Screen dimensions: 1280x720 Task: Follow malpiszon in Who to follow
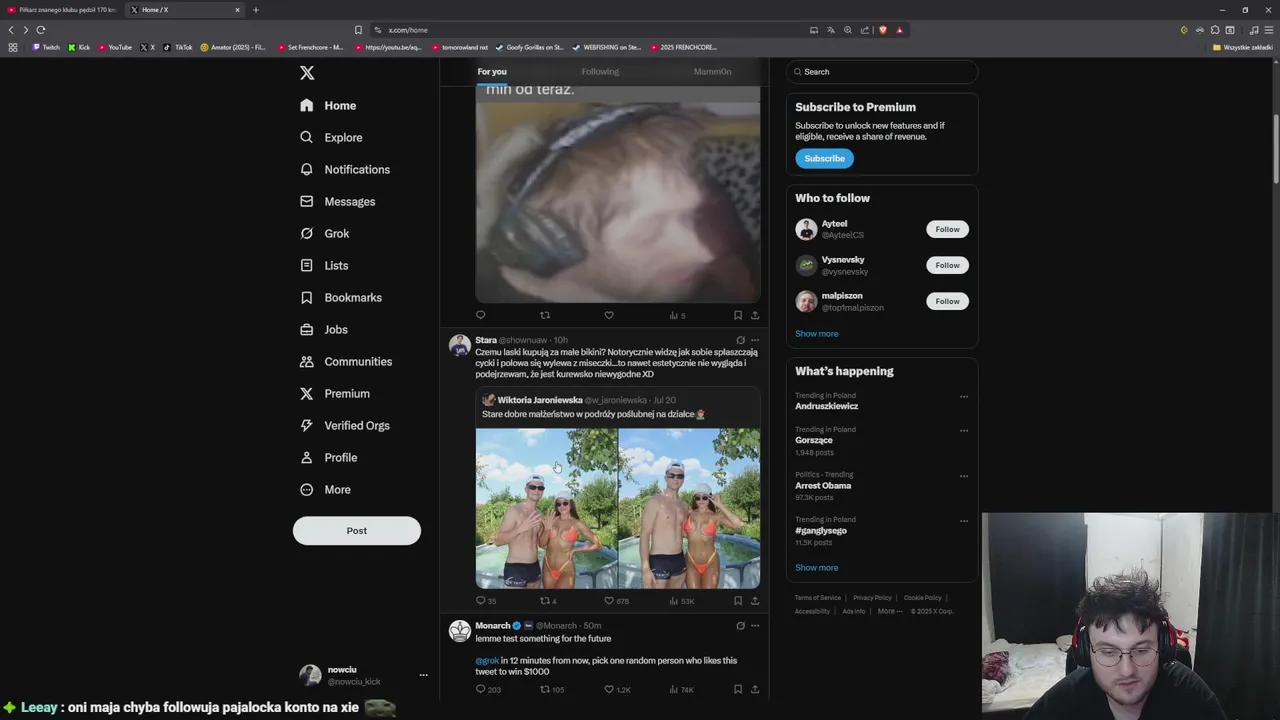947,301
